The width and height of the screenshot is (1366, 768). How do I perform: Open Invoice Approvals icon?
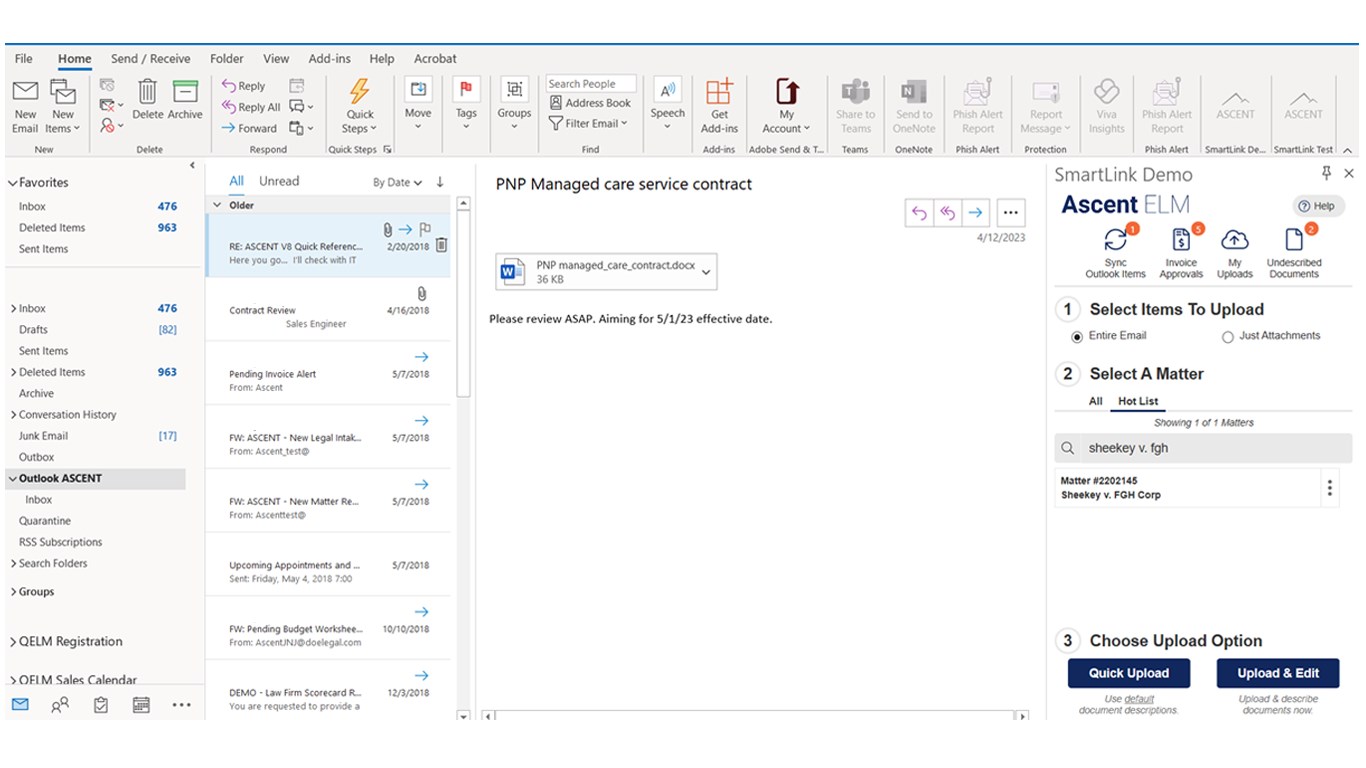(x=1181, y=240)
